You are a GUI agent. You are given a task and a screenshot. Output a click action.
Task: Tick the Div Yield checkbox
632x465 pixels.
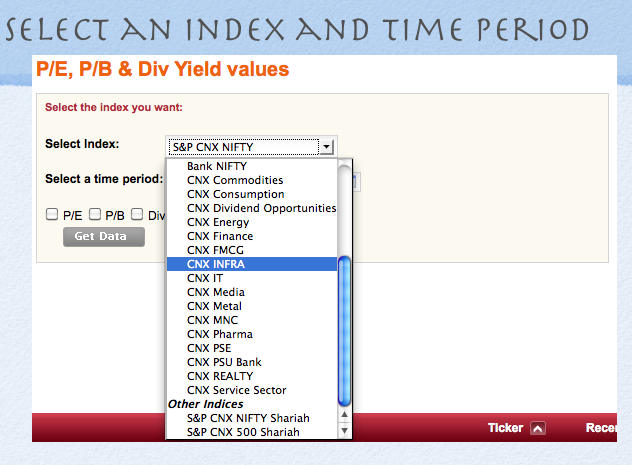(x=137, y=214)
